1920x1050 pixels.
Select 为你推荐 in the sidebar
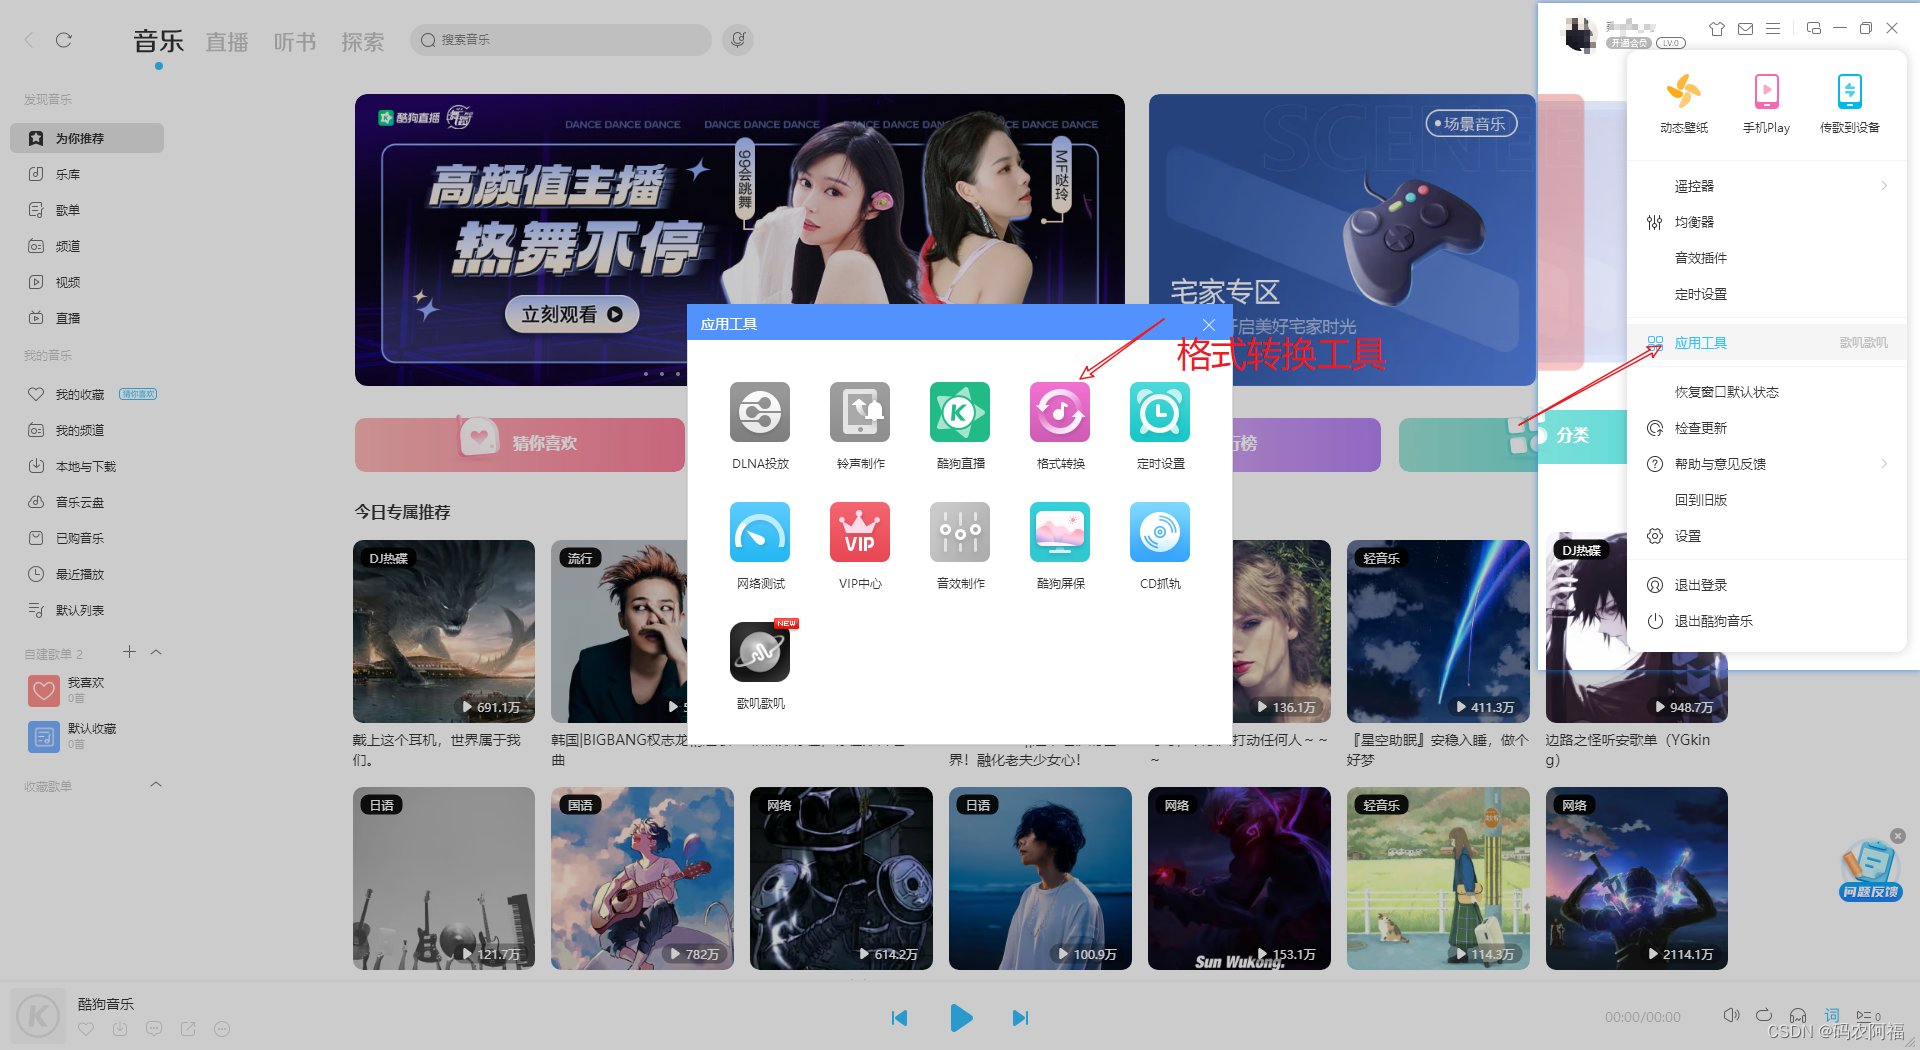(x=87, y=138)
